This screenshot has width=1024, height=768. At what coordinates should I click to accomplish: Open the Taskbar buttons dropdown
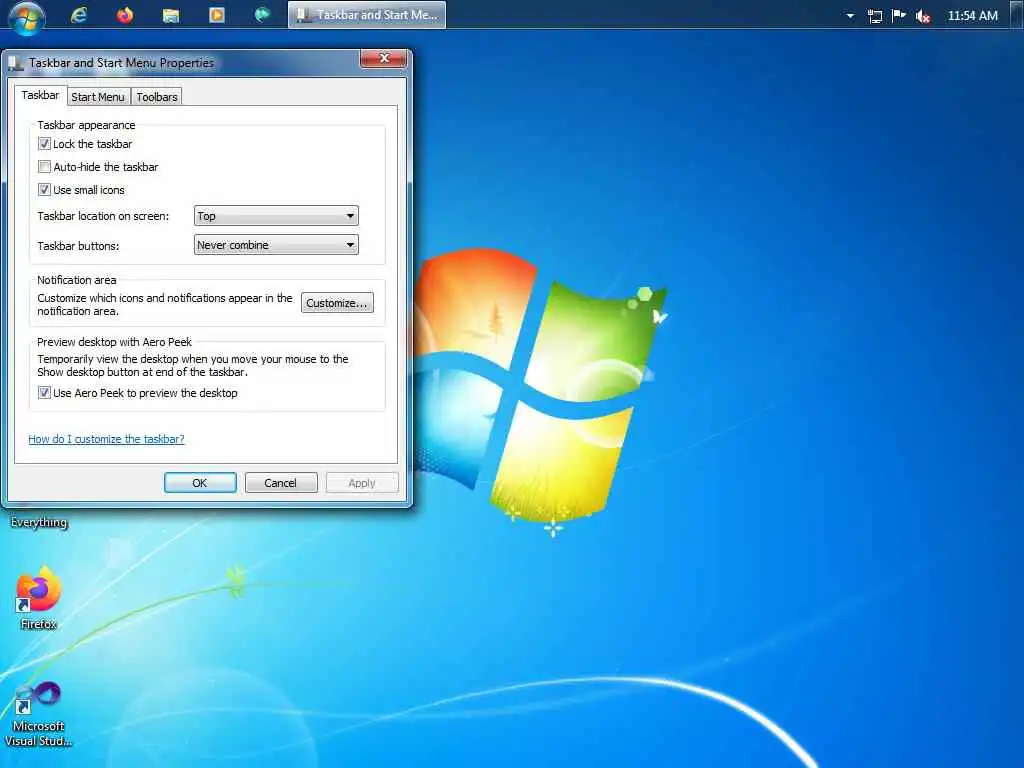pos(276,245)
